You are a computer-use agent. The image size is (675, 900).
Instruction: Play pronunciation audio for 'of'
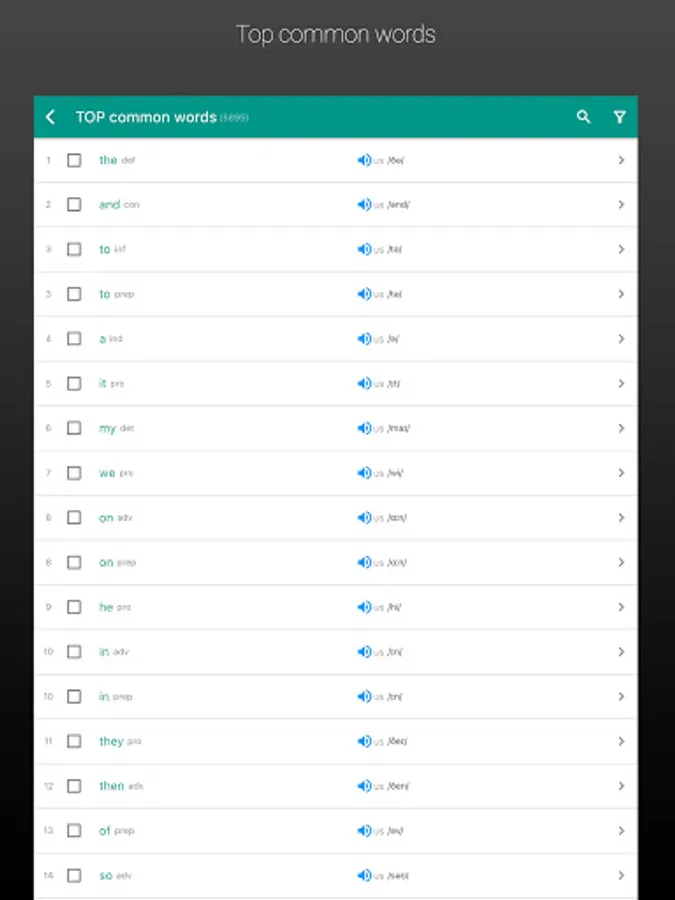point(364,831)
